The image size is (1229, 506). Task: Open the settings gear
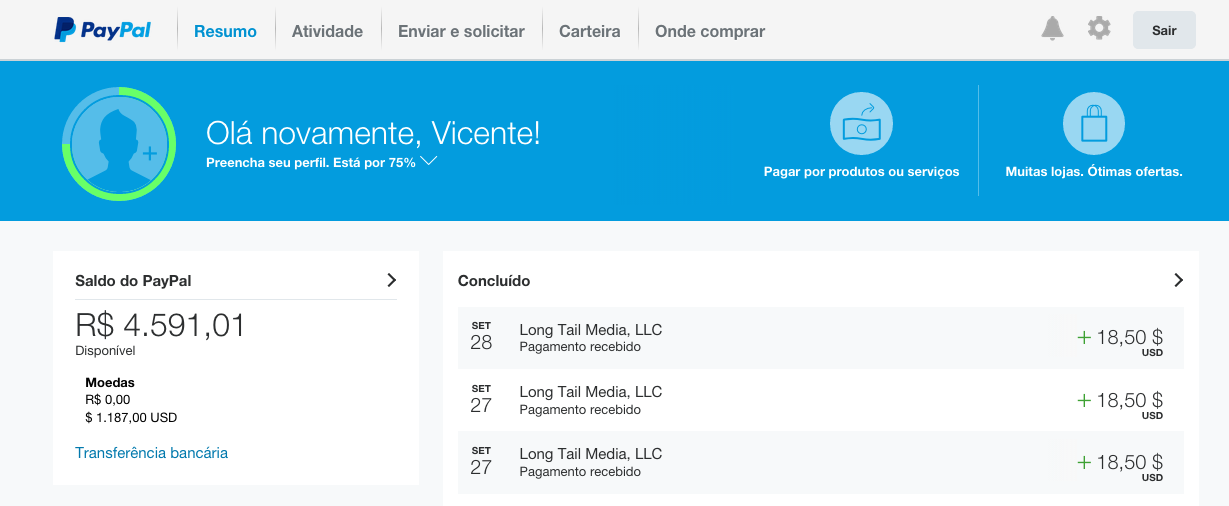1099,29
